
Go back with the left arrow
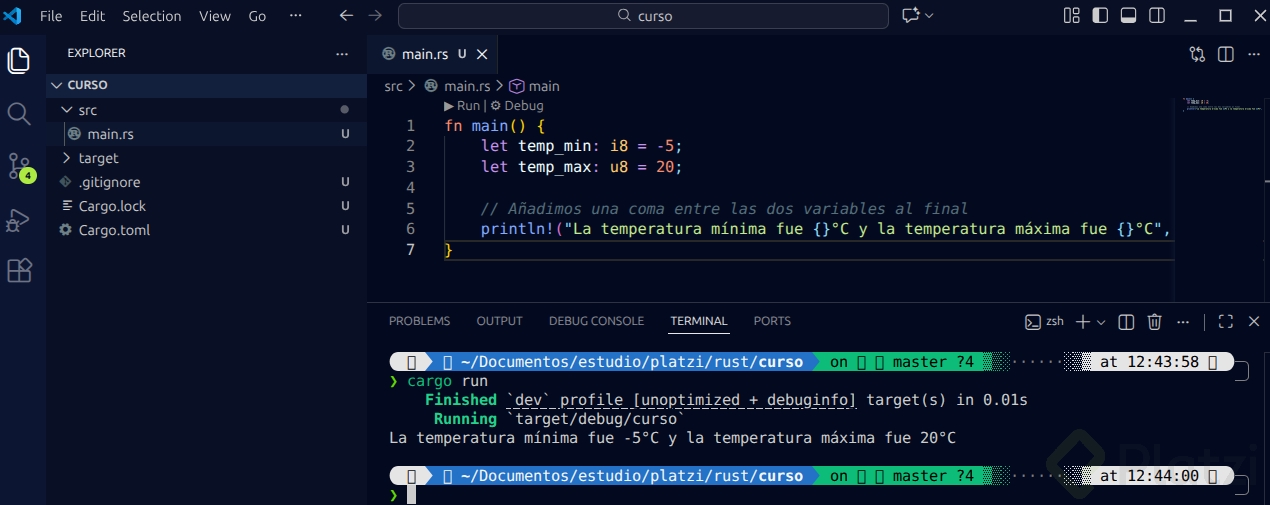pyautogui.click(x=346, y=16)
